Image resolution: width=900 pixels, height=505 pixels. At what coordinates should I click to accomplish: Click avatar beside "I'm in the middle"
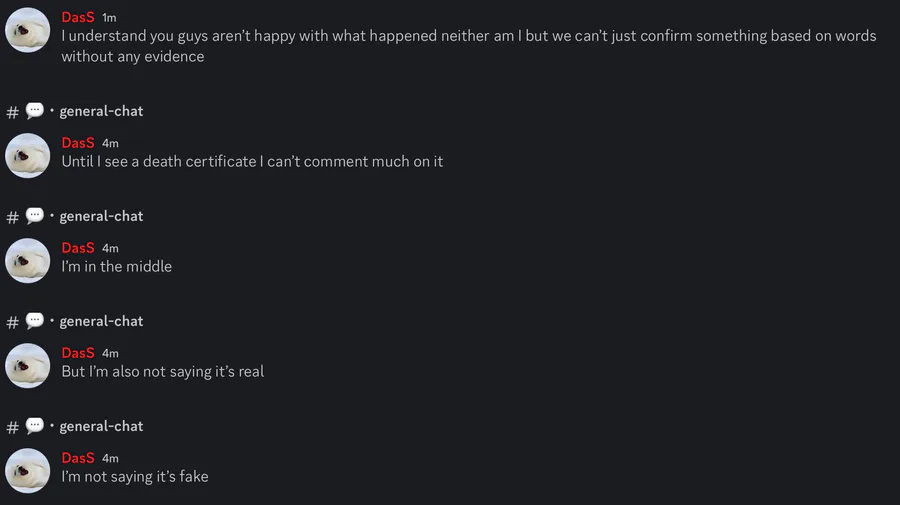pyautogui.click(x=28, y=260)
